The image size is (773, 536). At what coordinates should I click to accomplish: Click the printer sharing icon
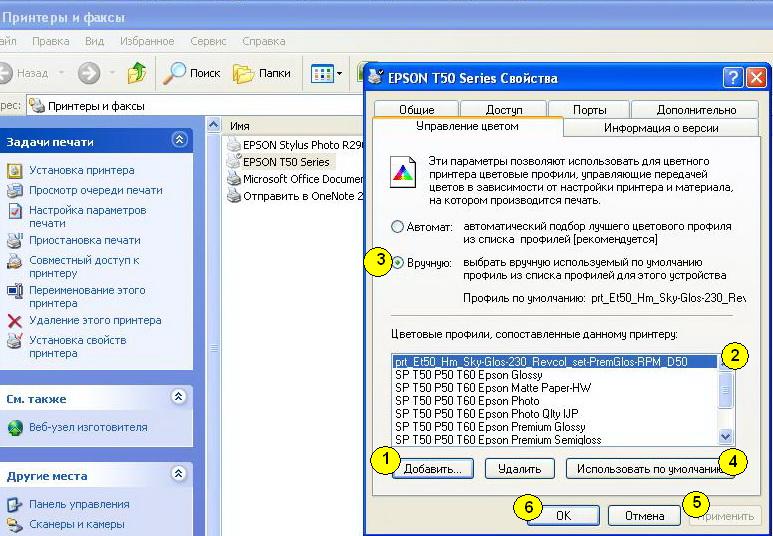pos(15,261)
